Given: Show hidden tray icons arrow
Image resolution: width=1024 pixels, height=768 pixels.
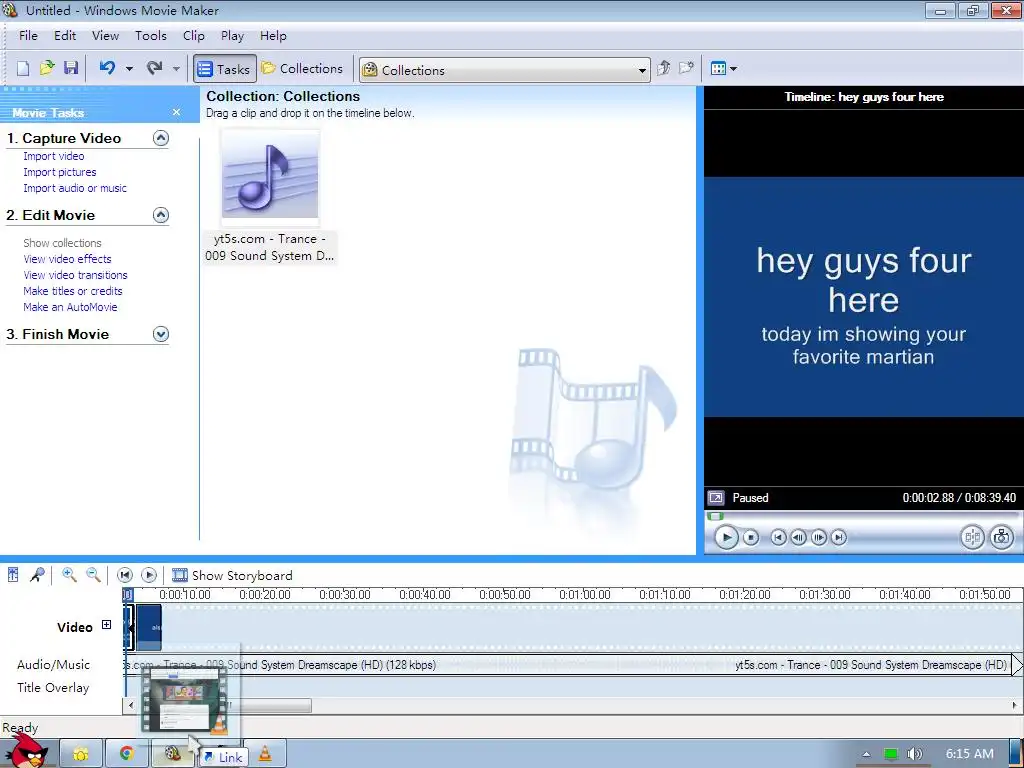Looking at the screenshot, I should (x=866, y=754).
